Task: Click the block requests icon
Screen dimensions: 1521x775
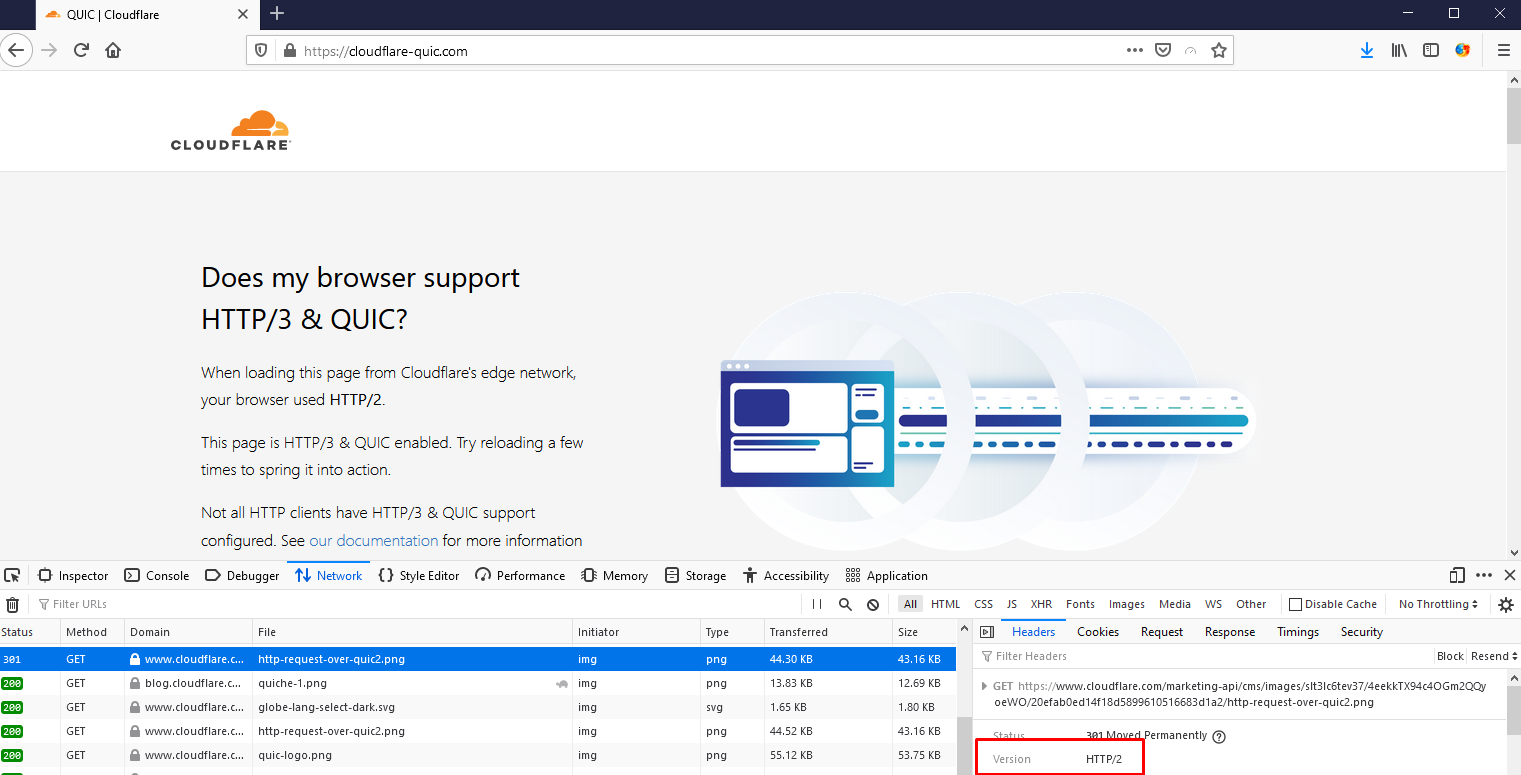Action: click(872, 604)
